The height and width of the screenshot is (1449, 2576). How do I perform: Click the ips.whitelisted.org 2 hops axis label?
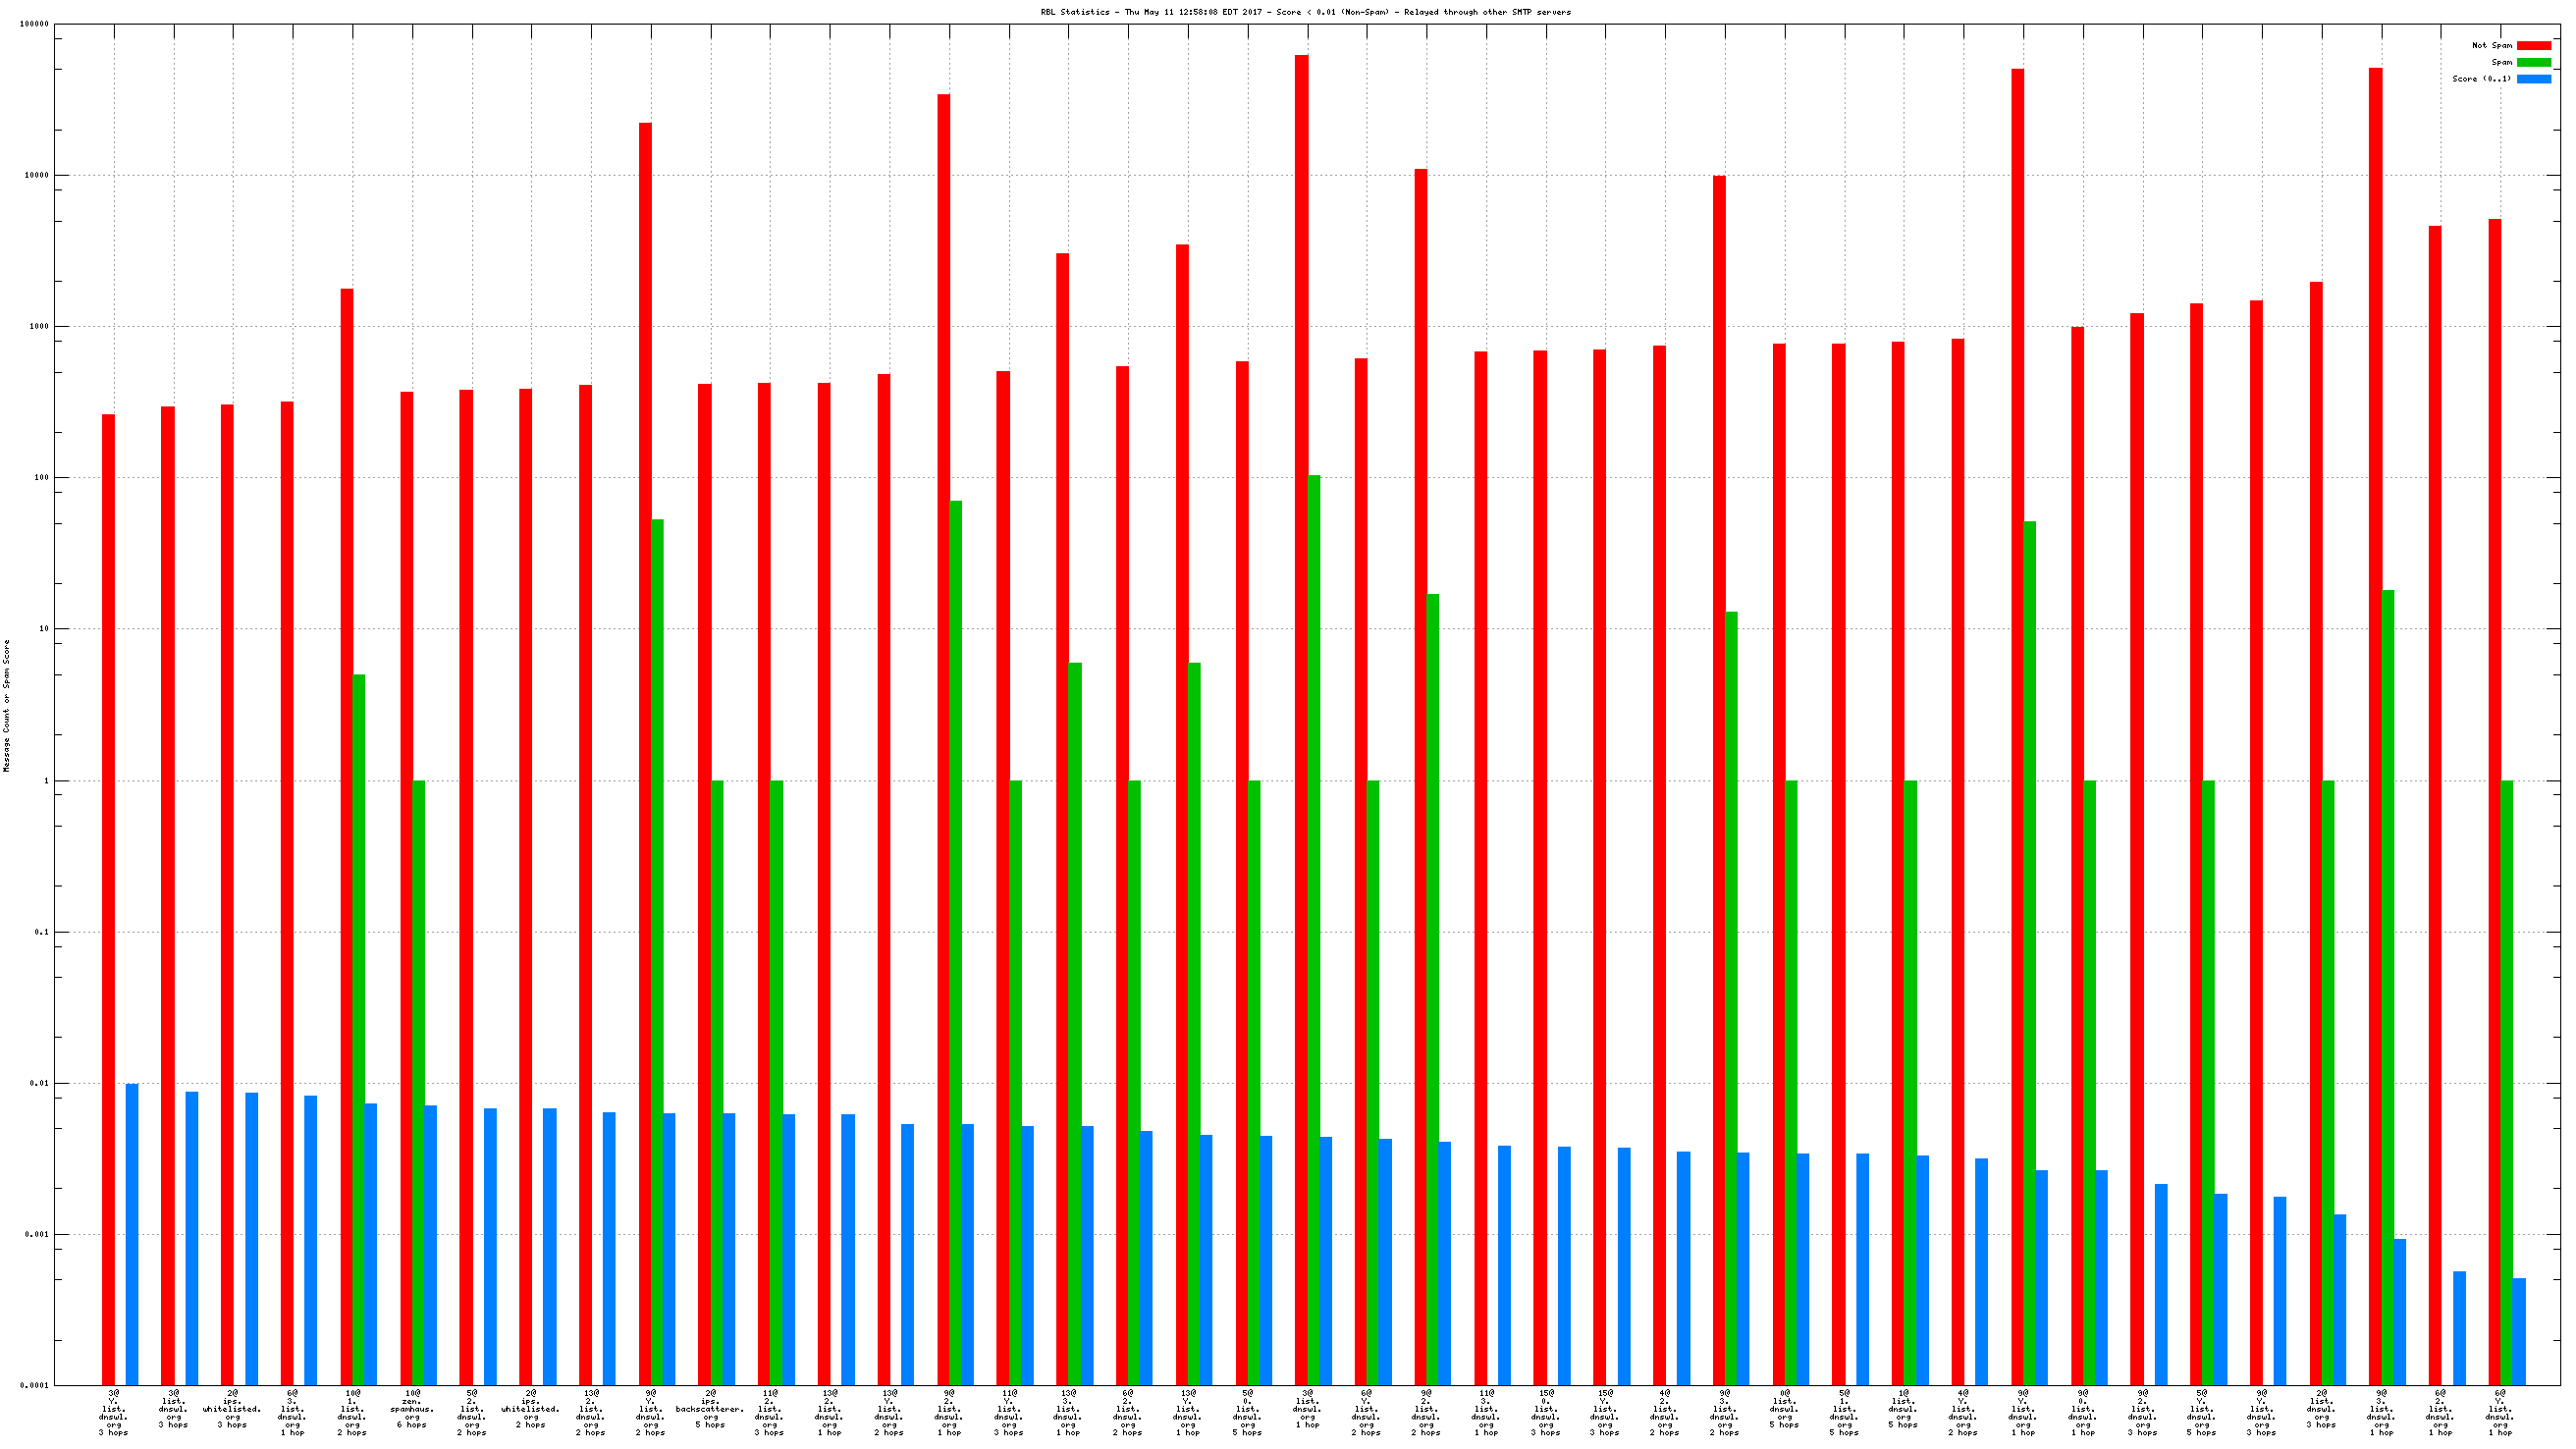tap(531, 1412)
